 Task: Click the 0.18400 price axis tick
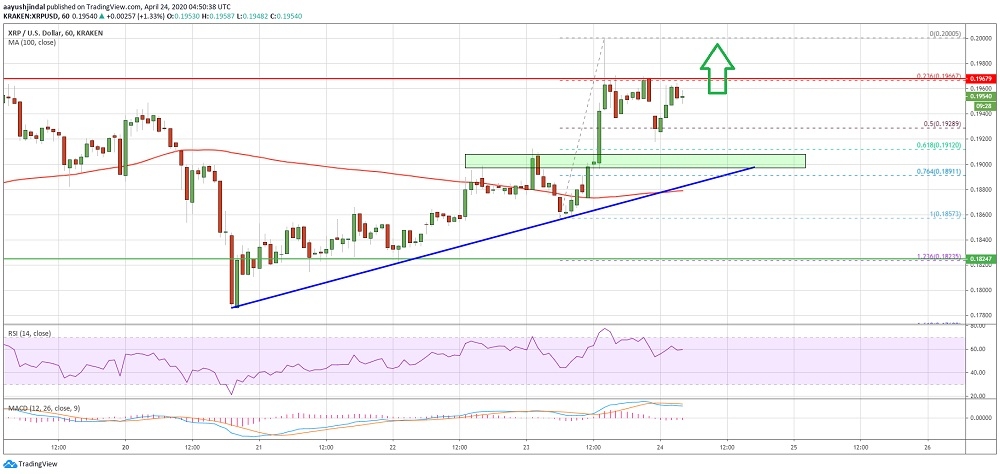[x=981, y=240]
